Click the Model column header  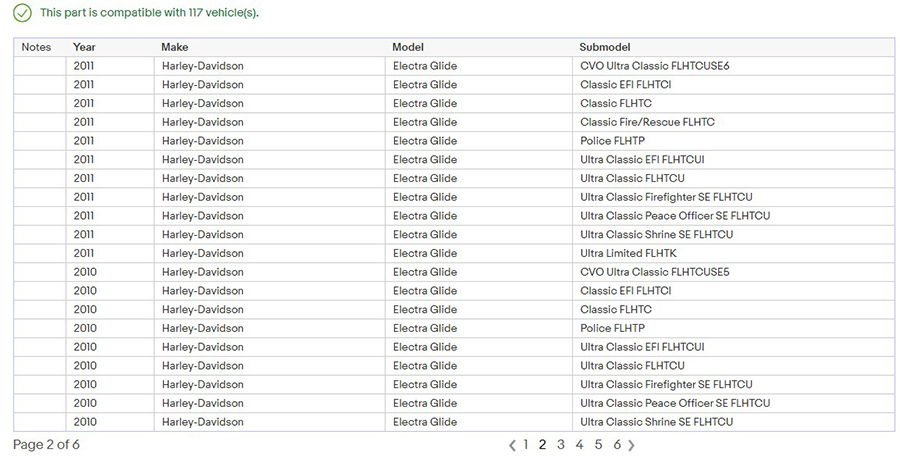pos(408,47)
